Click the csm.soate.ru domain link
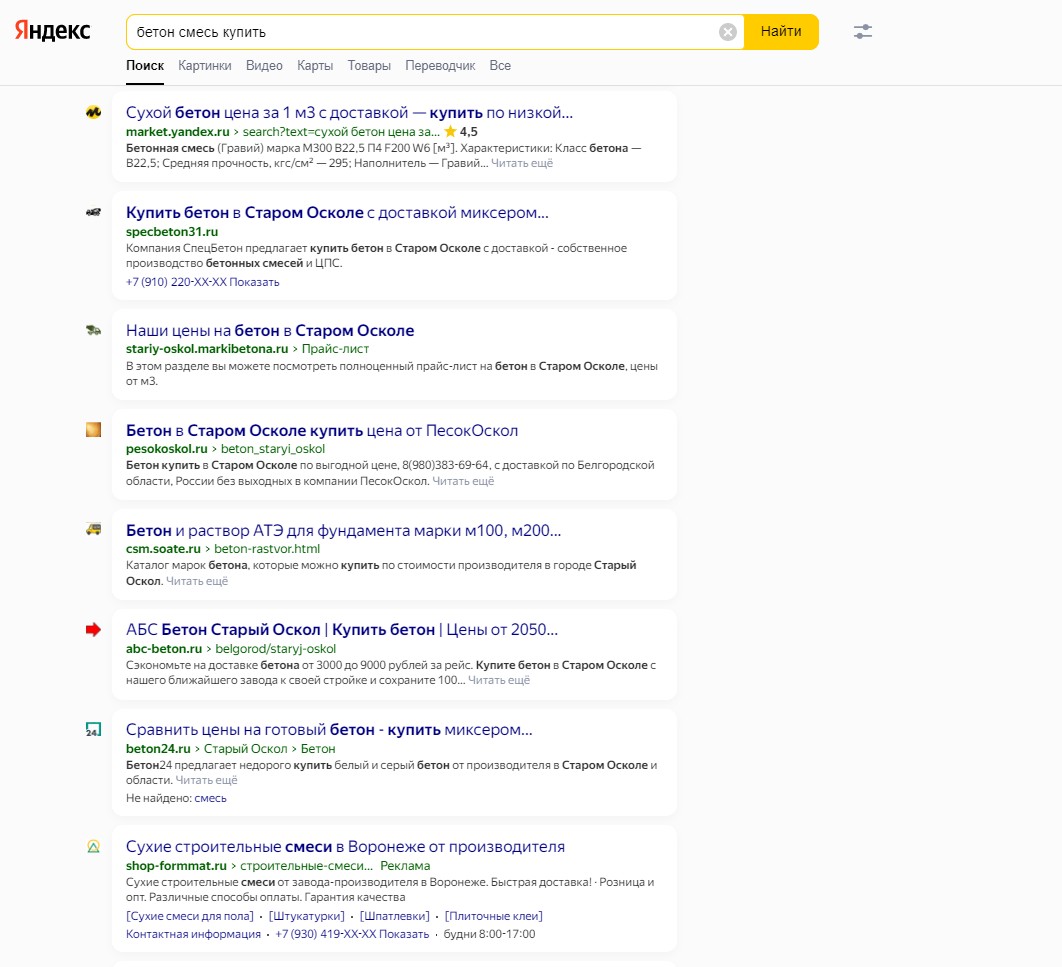The height and width of the screenshot is (967, 1062). point(163,549)
